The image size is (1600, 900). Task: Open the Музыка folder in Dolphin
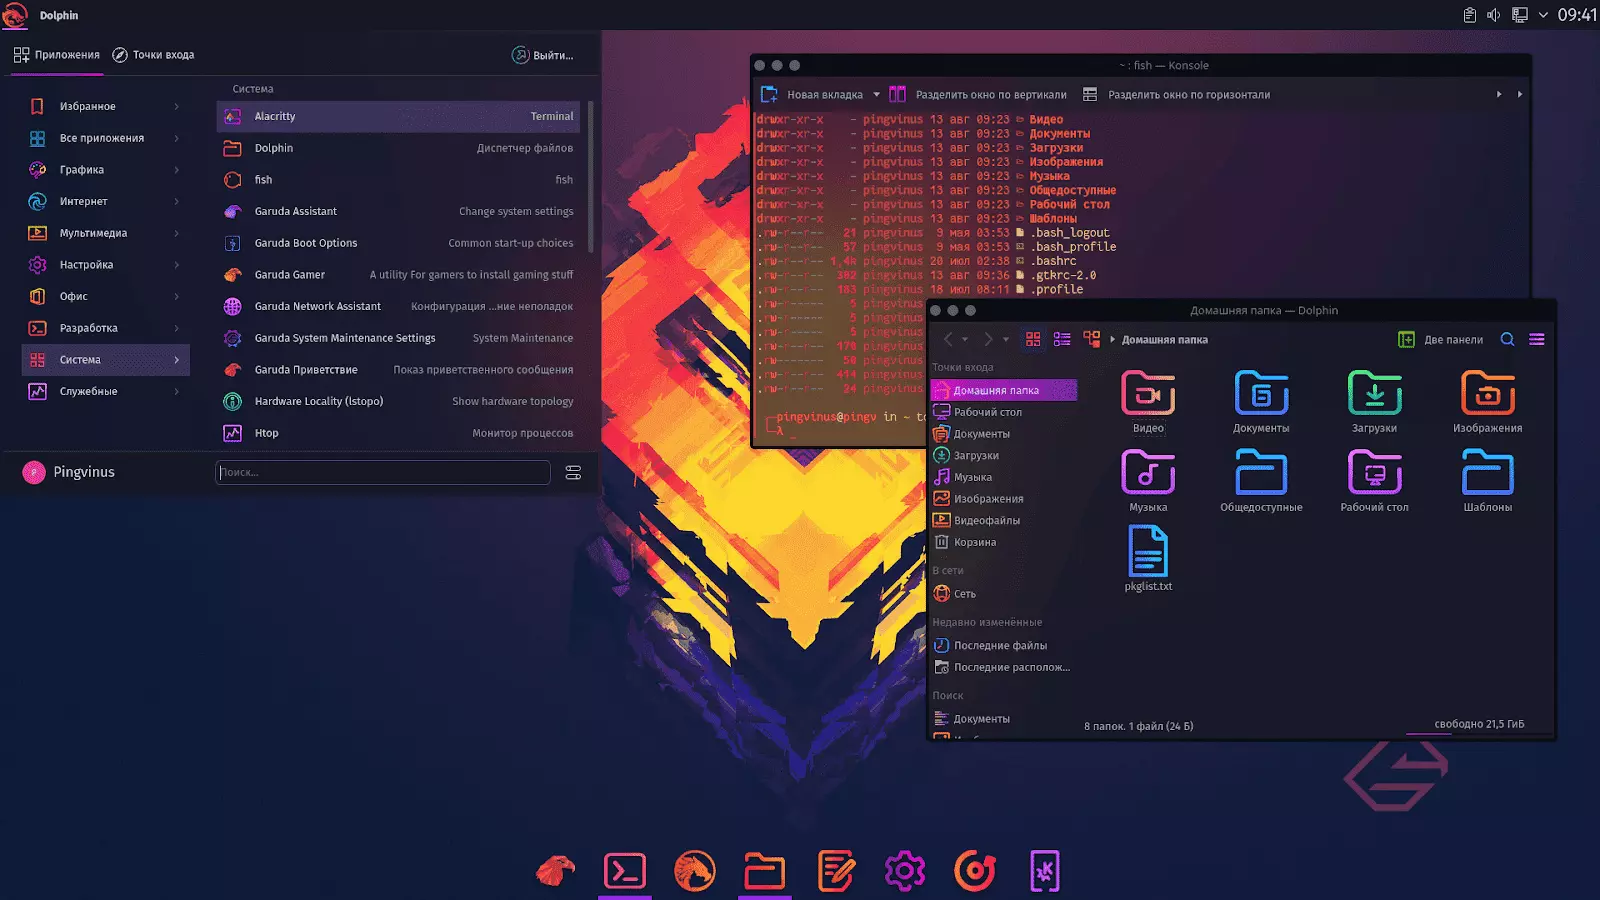click(x=1148, y=480)
